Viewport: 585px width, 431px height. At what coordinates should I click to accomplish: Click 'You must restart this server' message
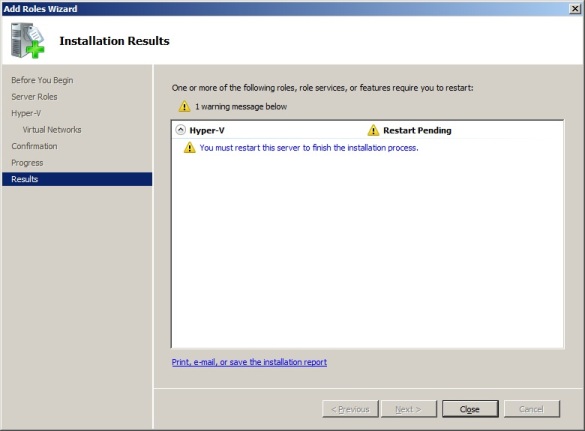(x=309, y=148)
